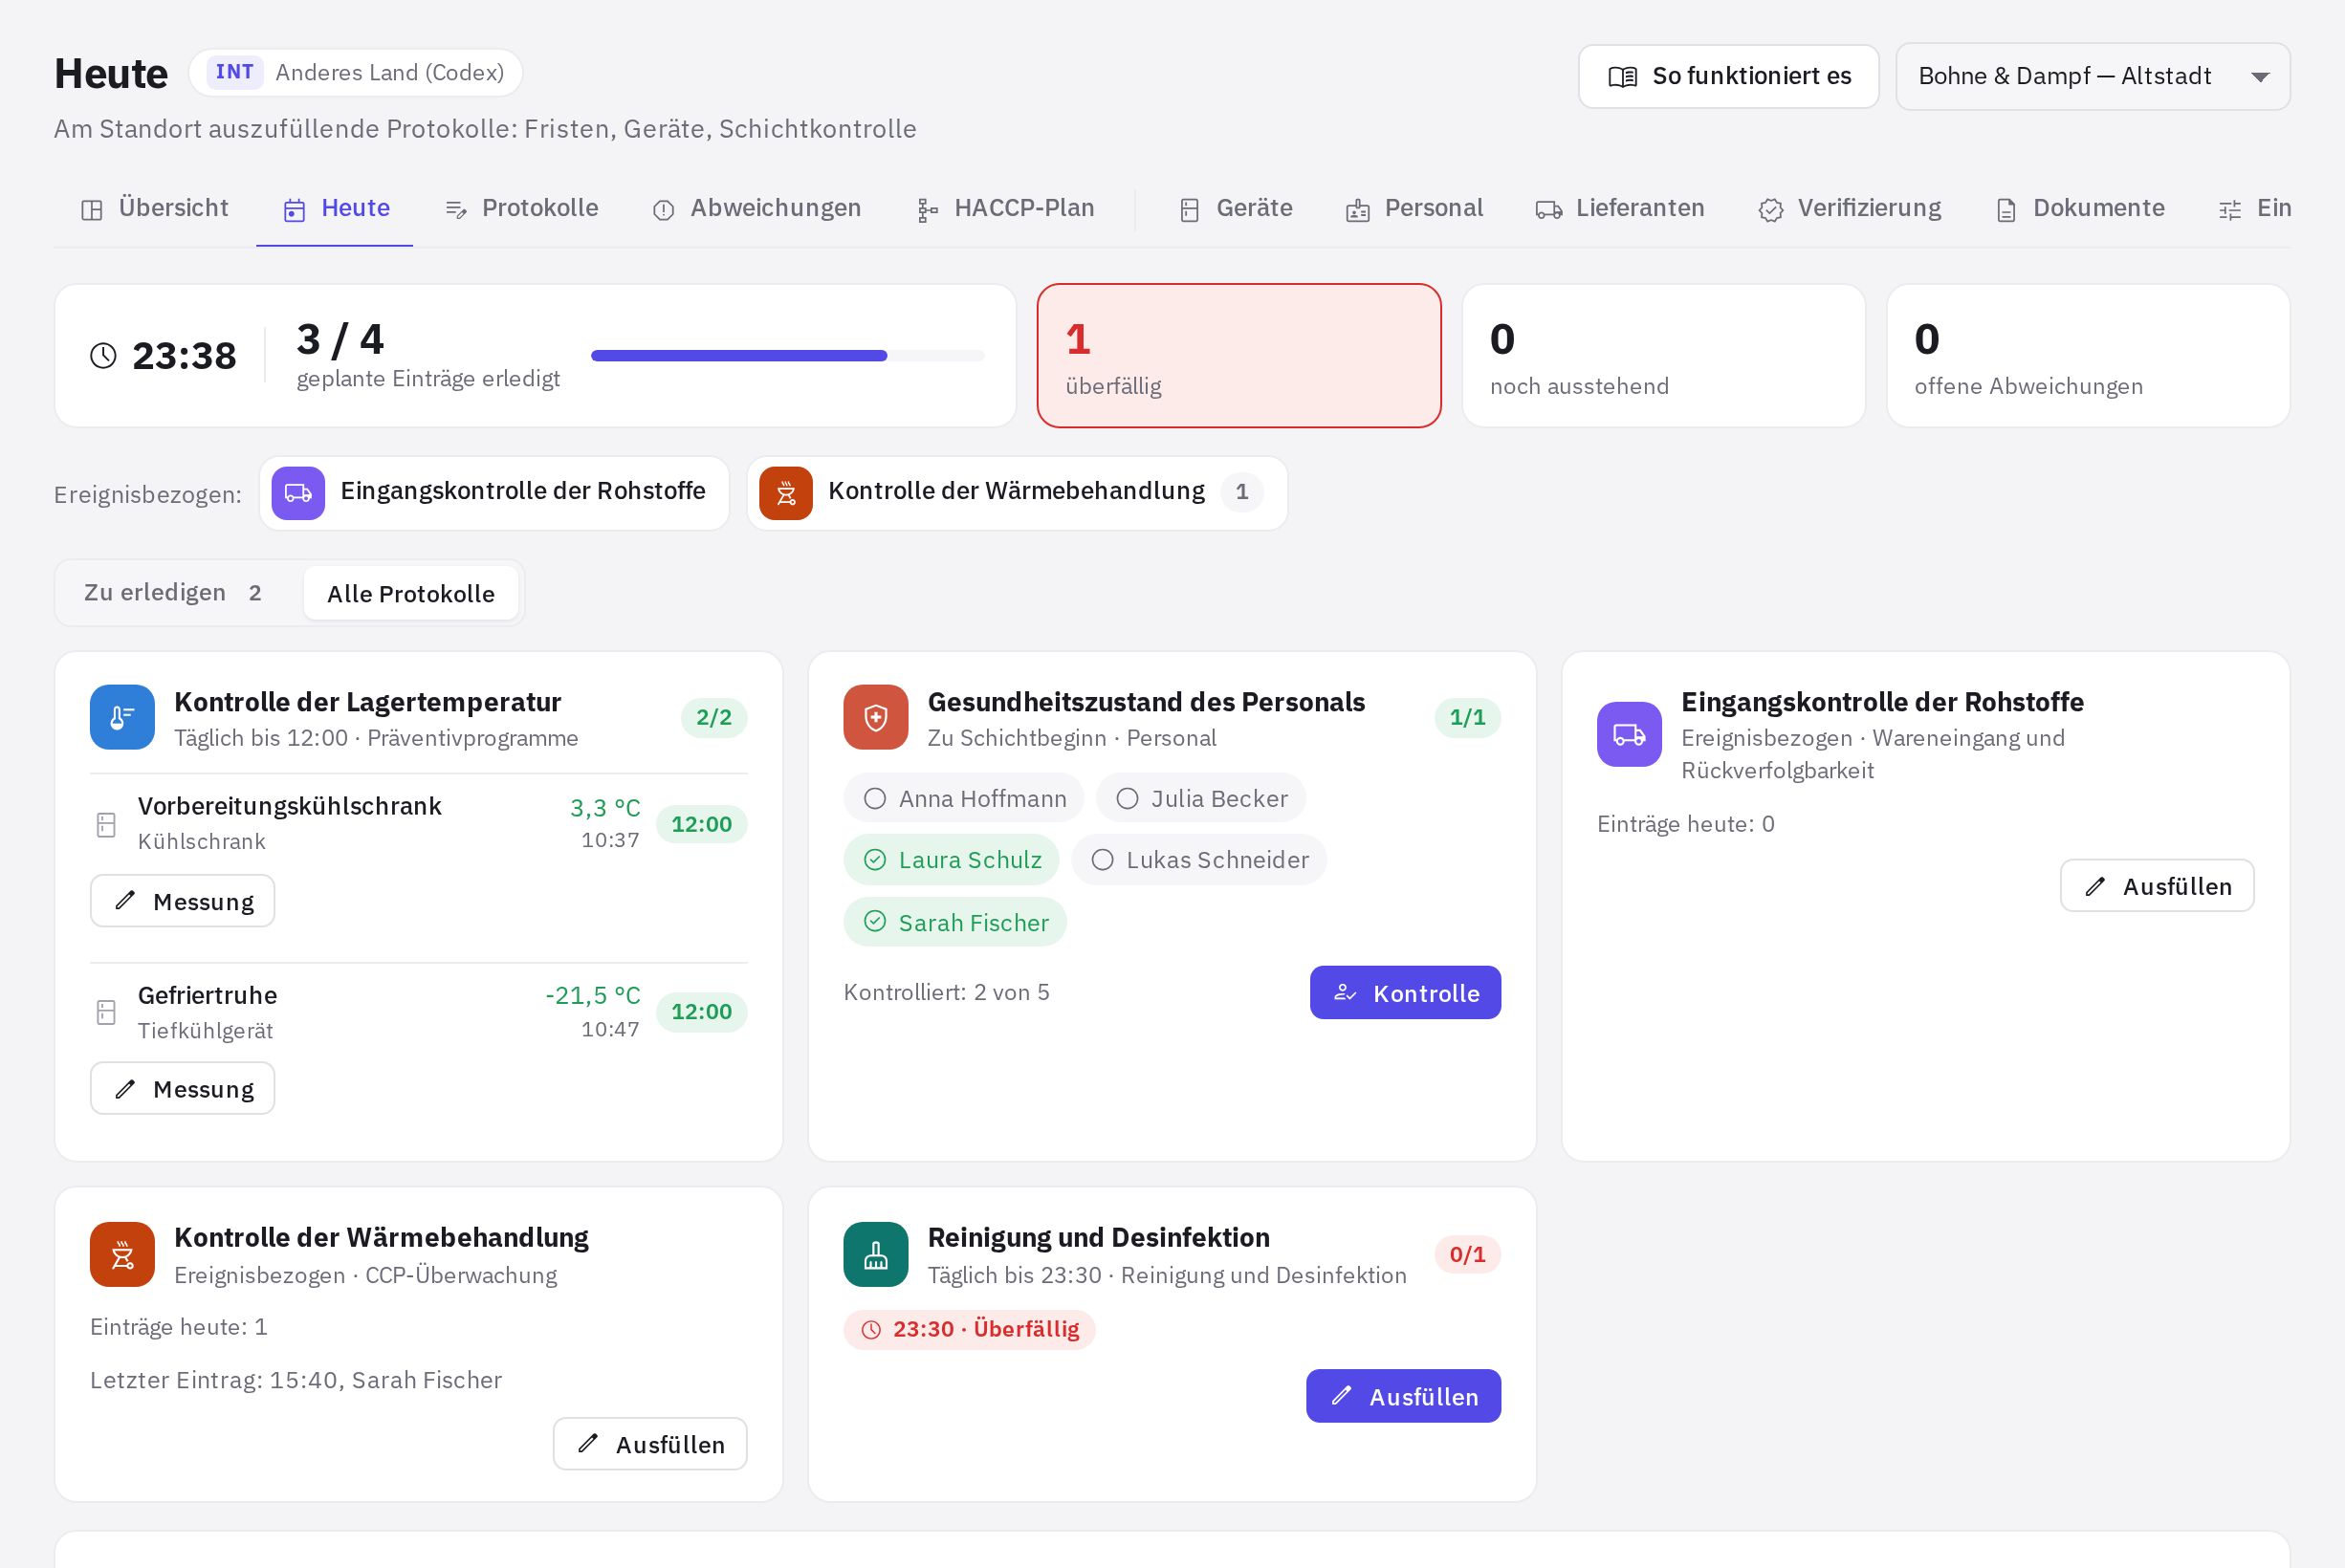The height and width of the screenshot is (1568, 2345).
Task: Click the 3 / 4 progress bar
Action: (788, 356)
